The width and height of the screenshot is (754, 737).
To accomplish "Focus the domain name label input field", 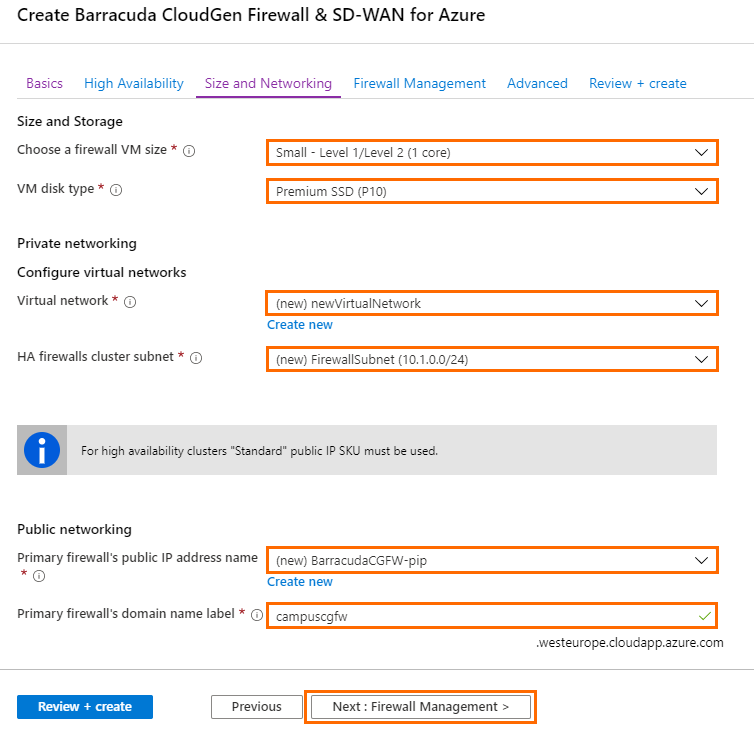I will point(492,616).
